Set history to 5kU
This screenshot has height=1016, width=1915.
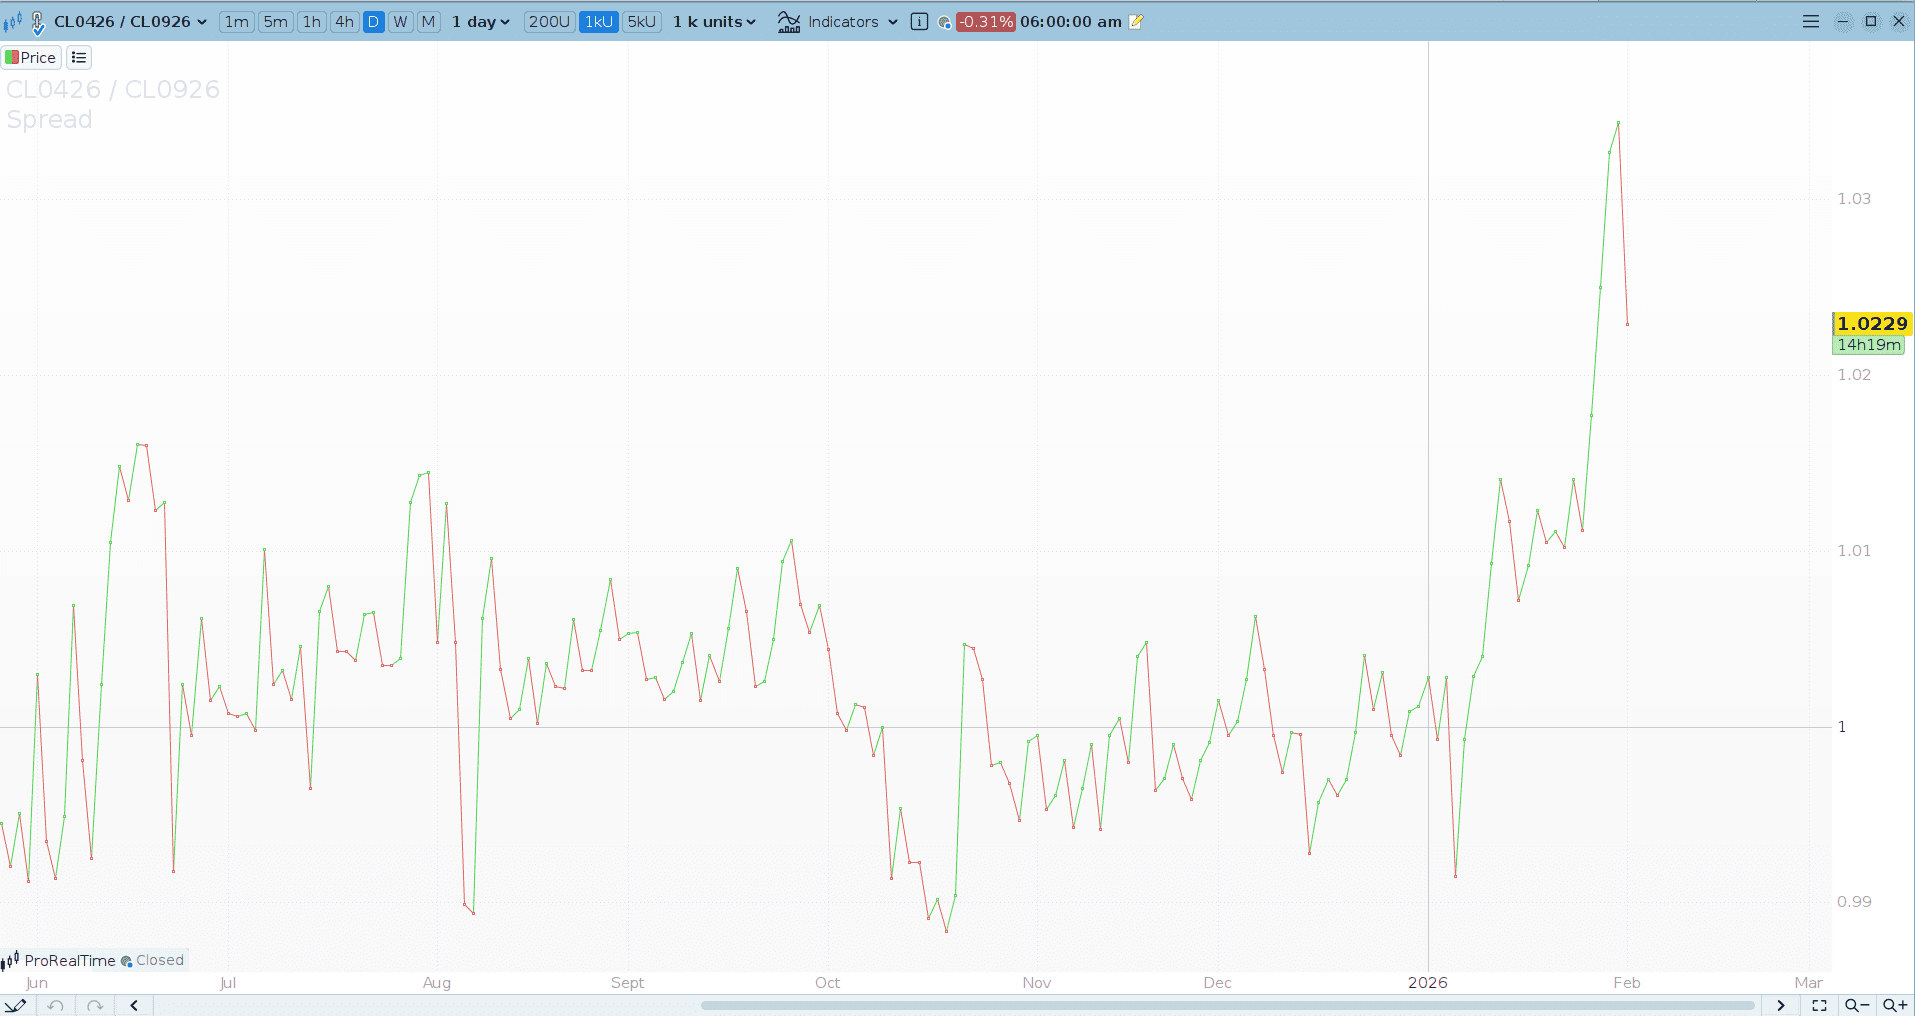click(642, 22)
